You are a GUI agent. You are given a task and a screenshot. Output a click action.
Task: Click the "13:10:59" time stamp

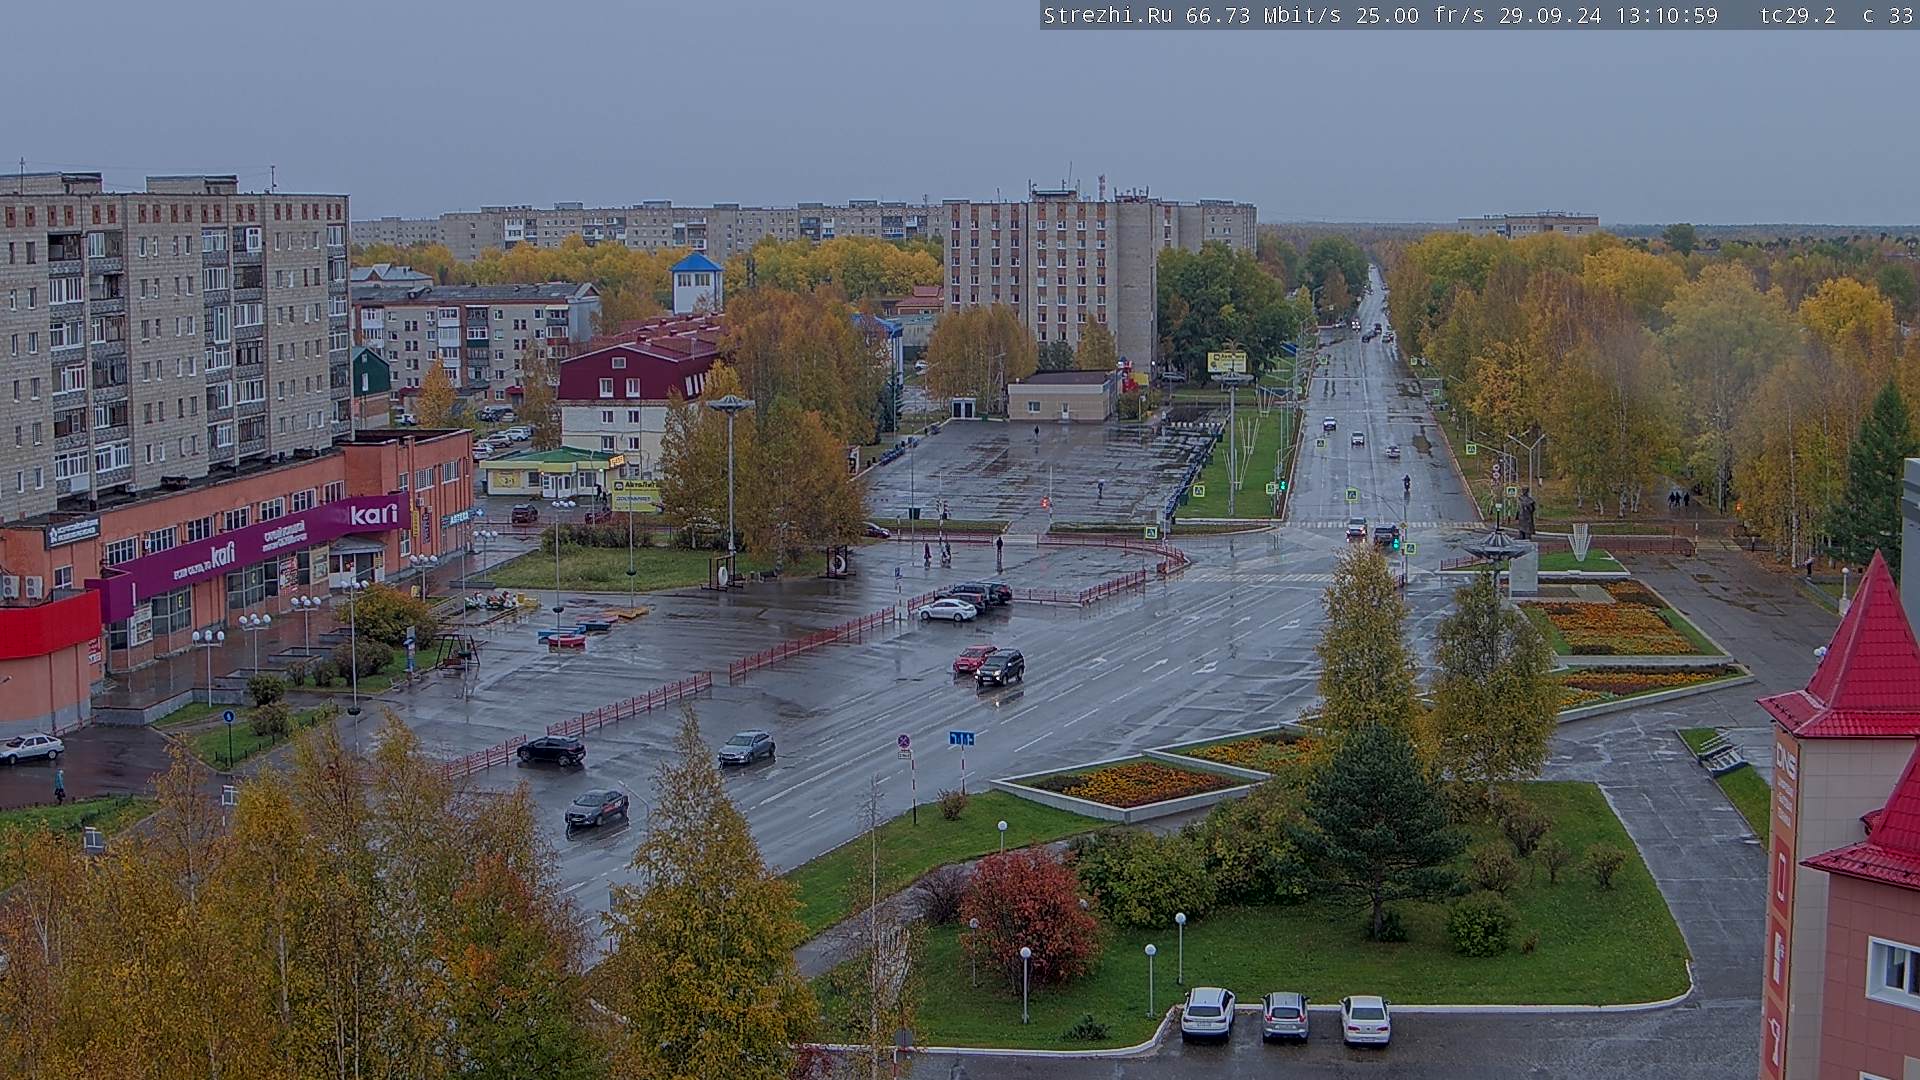pyautogui.click(x=1666, y=15)
